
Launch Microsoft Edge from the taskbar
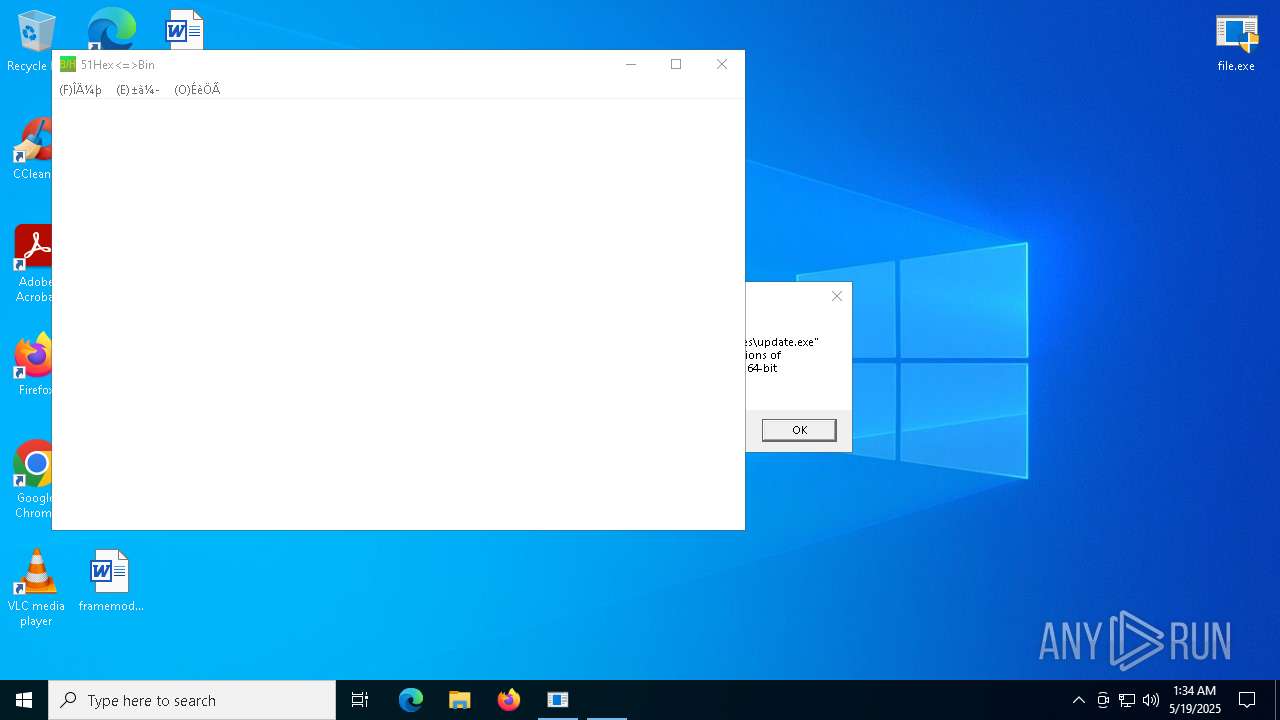411,700
